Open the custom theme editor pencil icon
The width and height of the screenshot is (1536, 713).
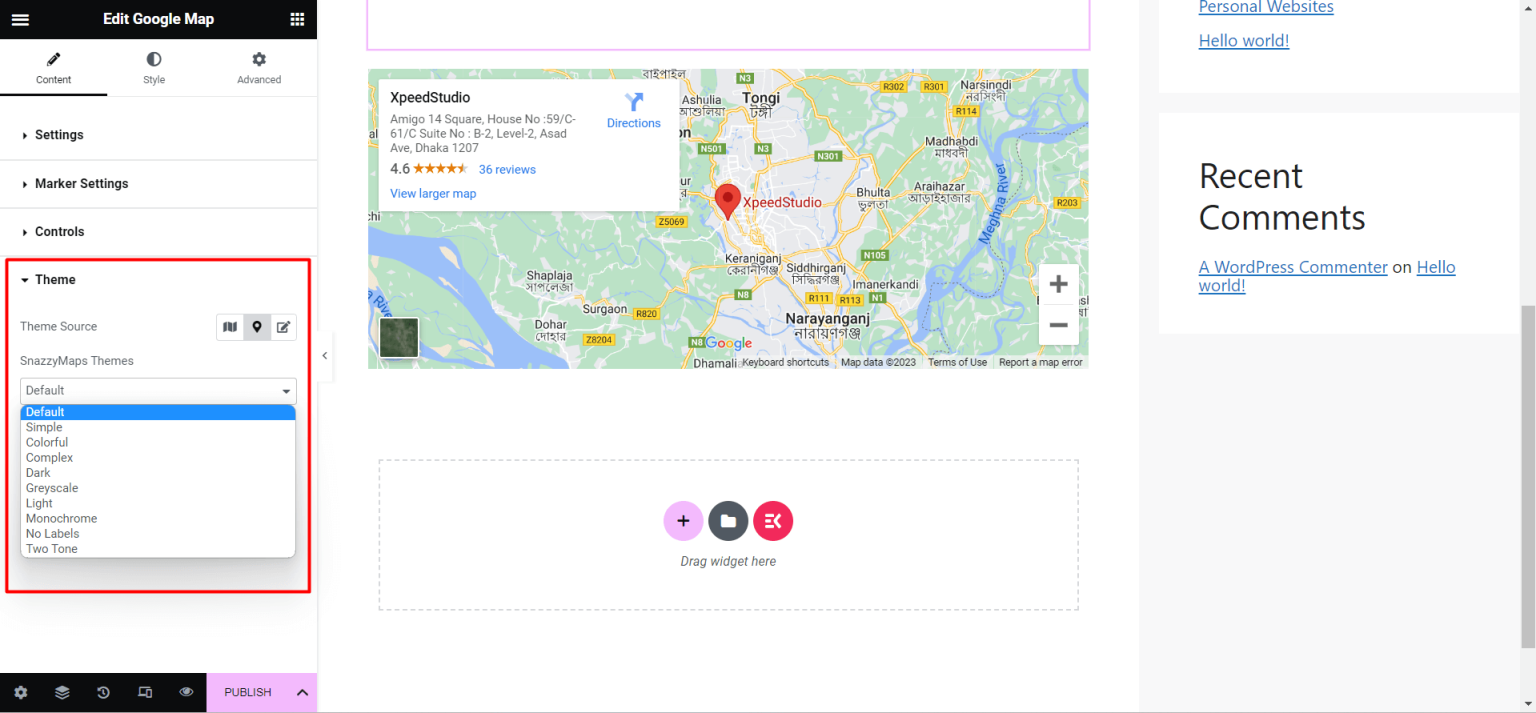pyautogui.click(x=283, y=327)
